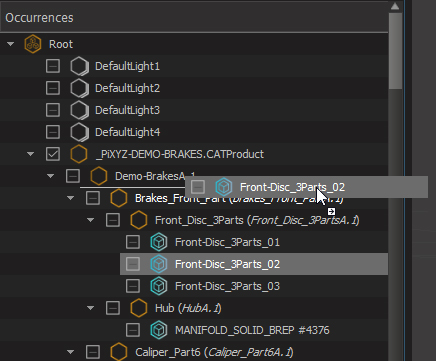Uncheck the _PiXYZ-DEMO-BRAKES.CATProduct checkbox

click(x=53, y=154)
